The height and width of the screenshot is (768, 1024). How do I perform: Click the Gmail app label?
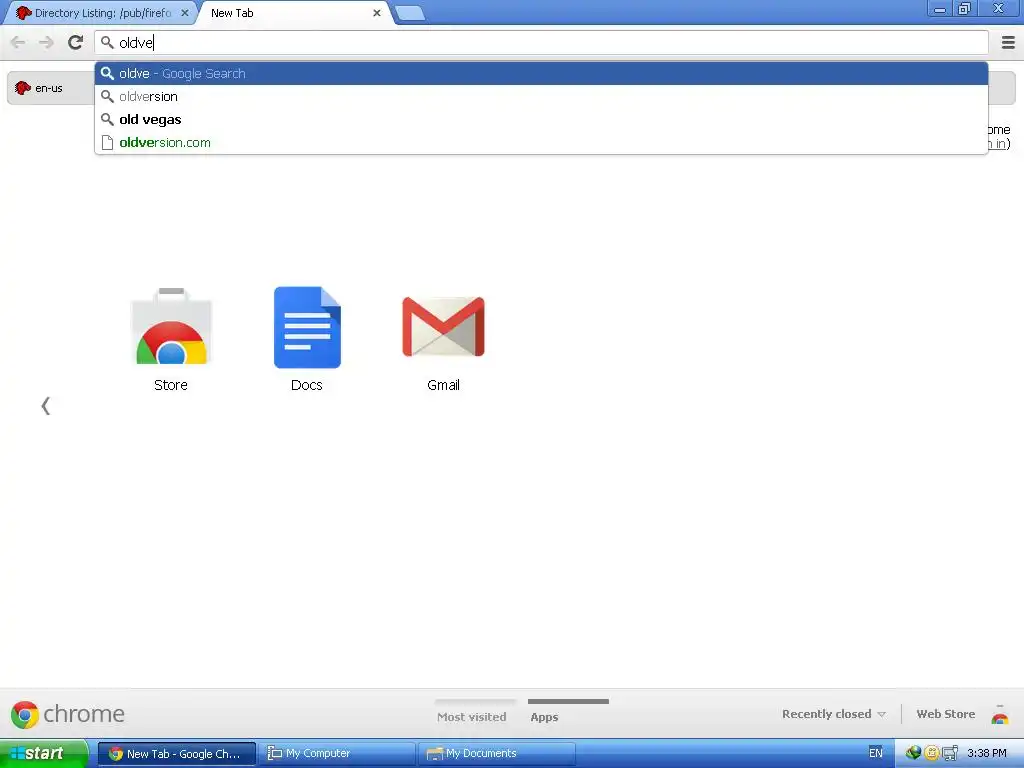[443, 385]
